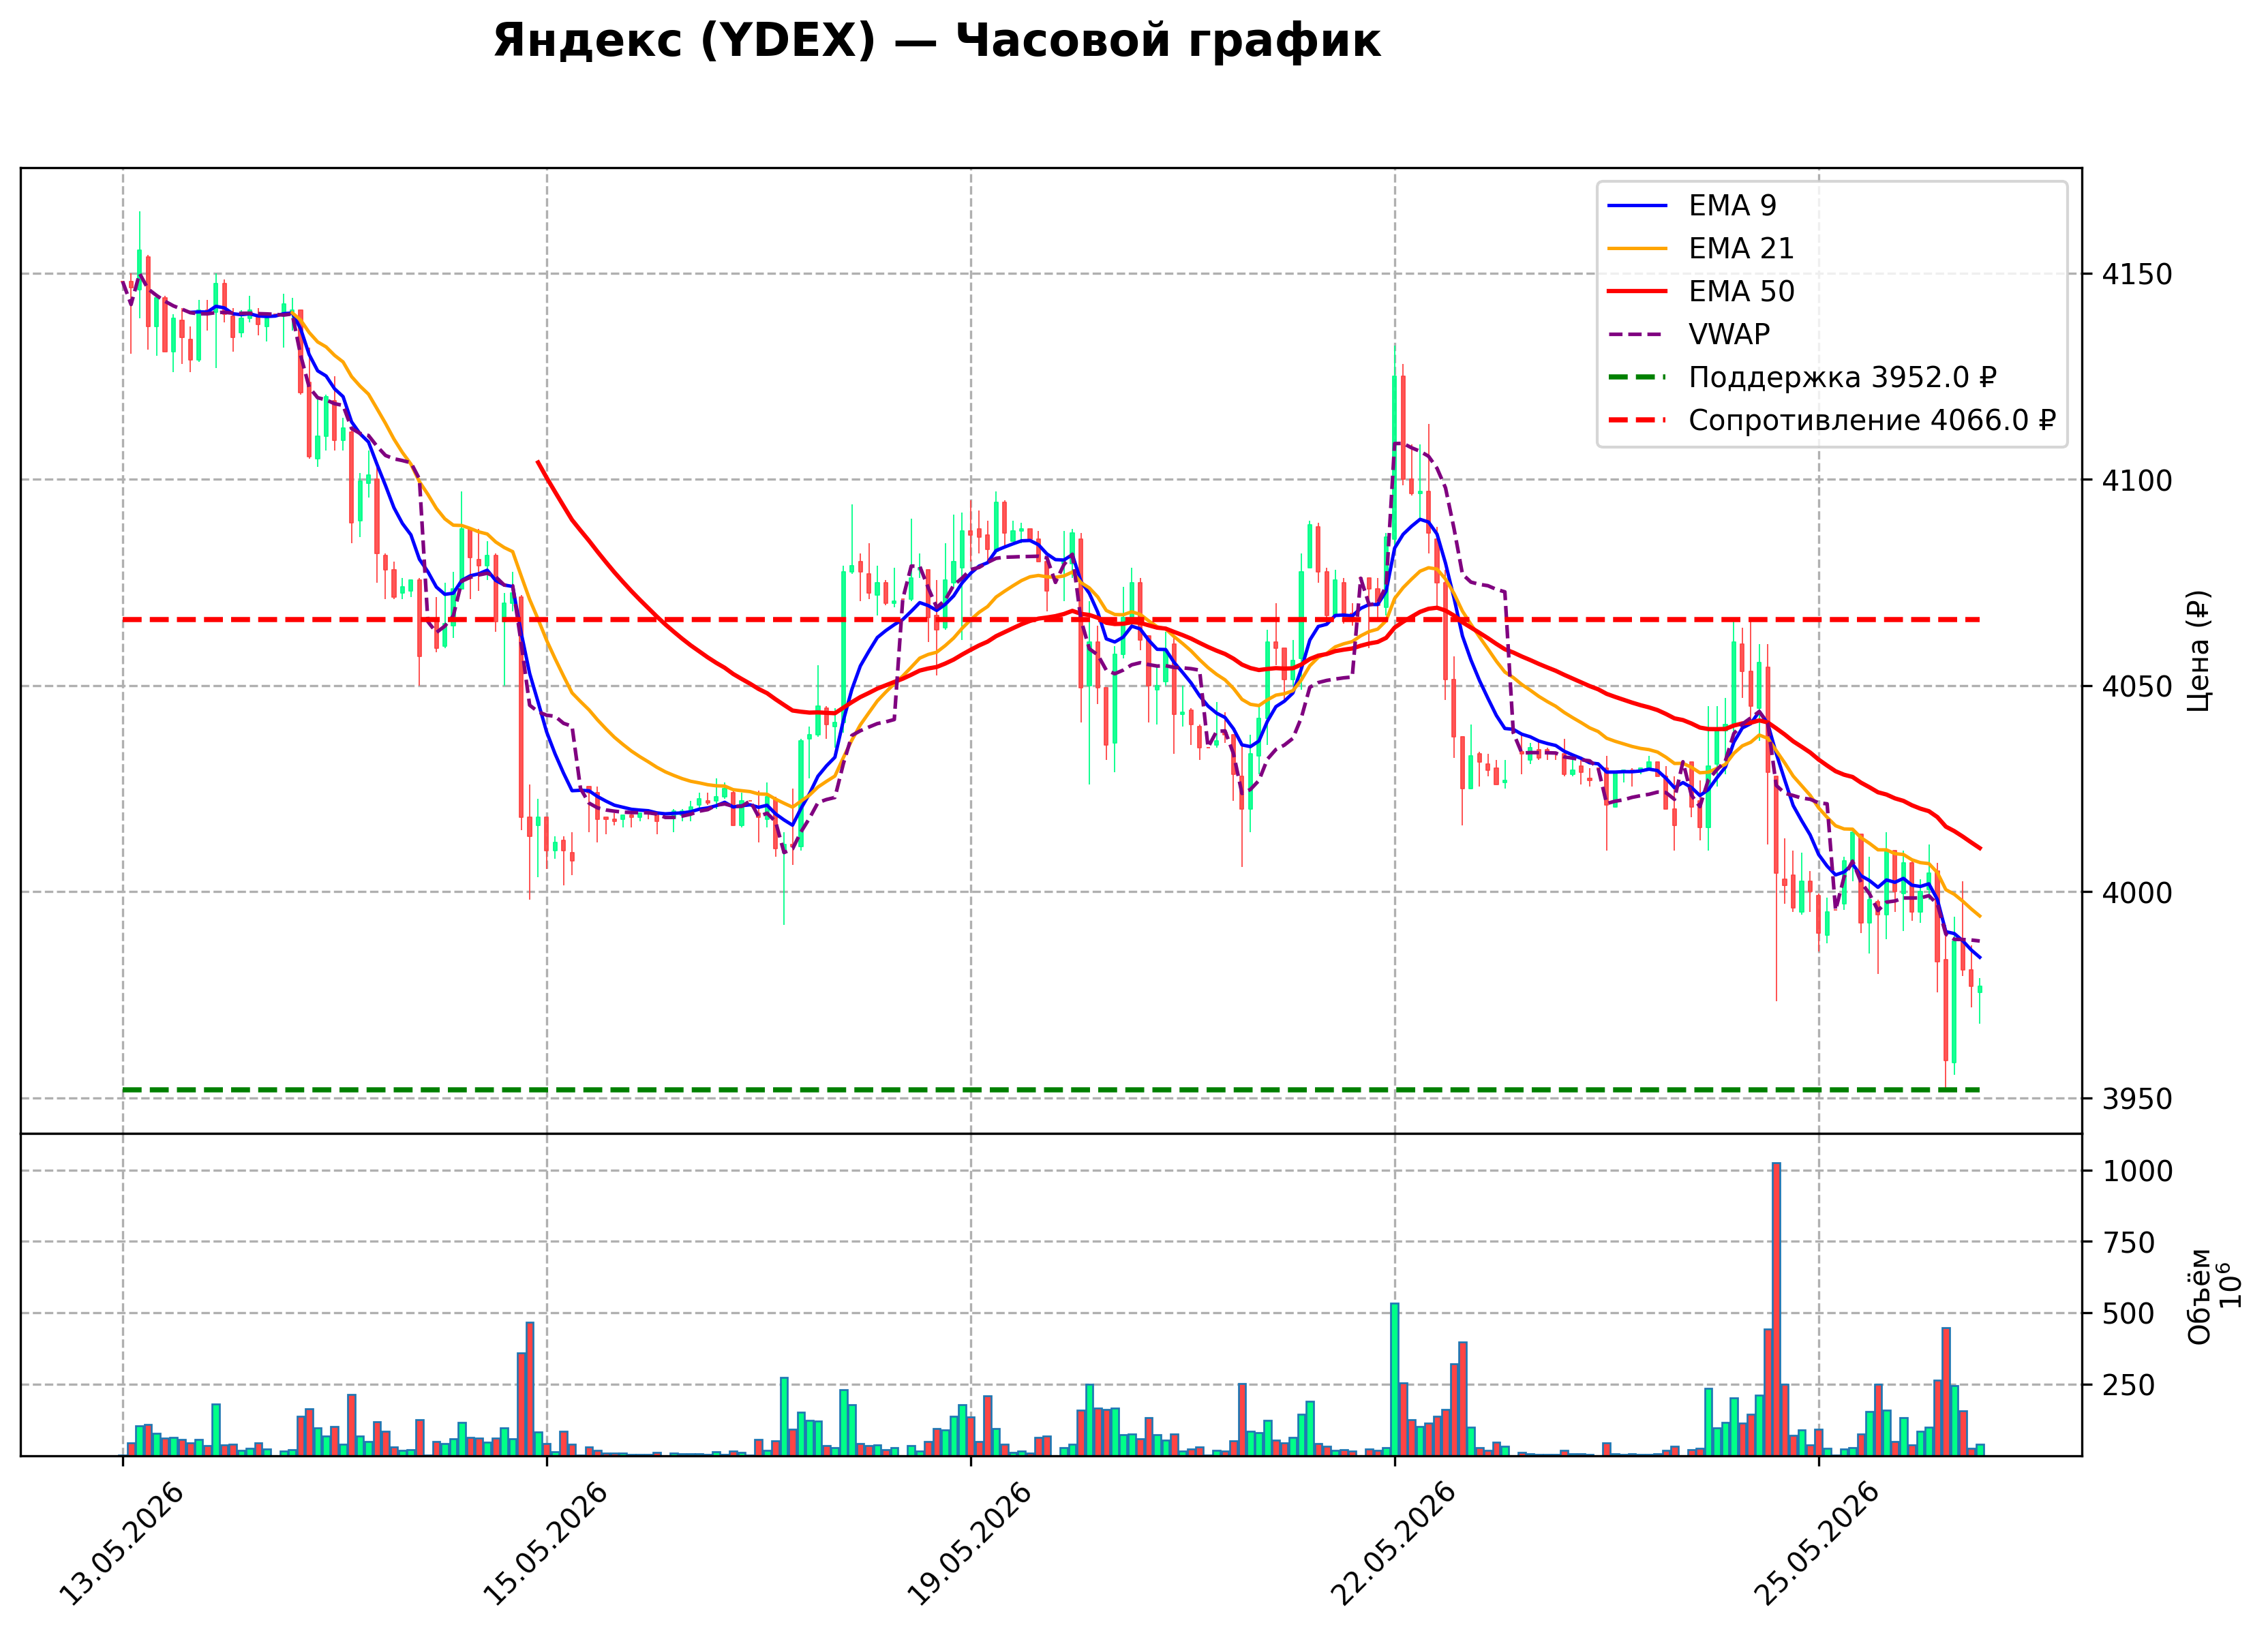
Task: Click the 'Цена (₽)' axis title
Action: point(2198,651)
